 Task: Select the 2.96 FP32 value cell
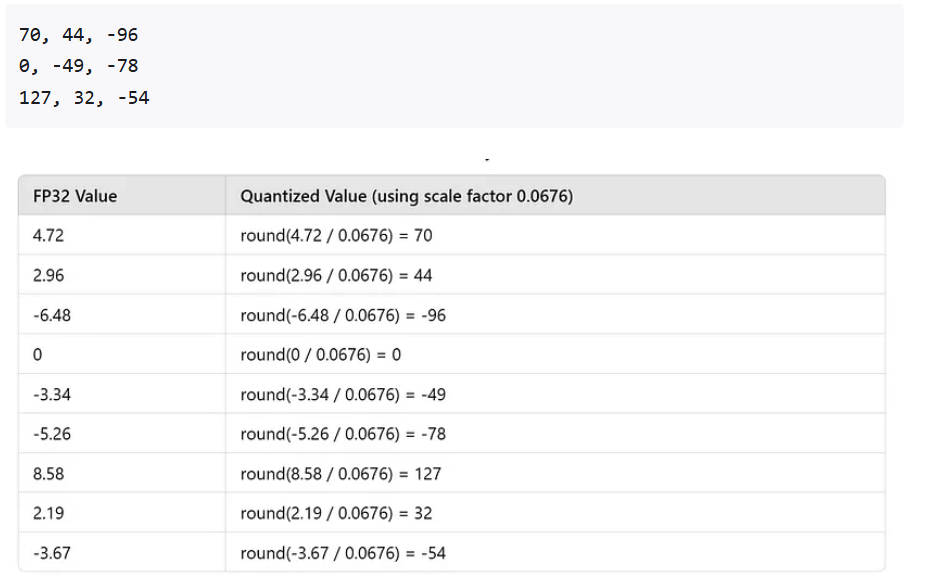click(x=122, y=275)
